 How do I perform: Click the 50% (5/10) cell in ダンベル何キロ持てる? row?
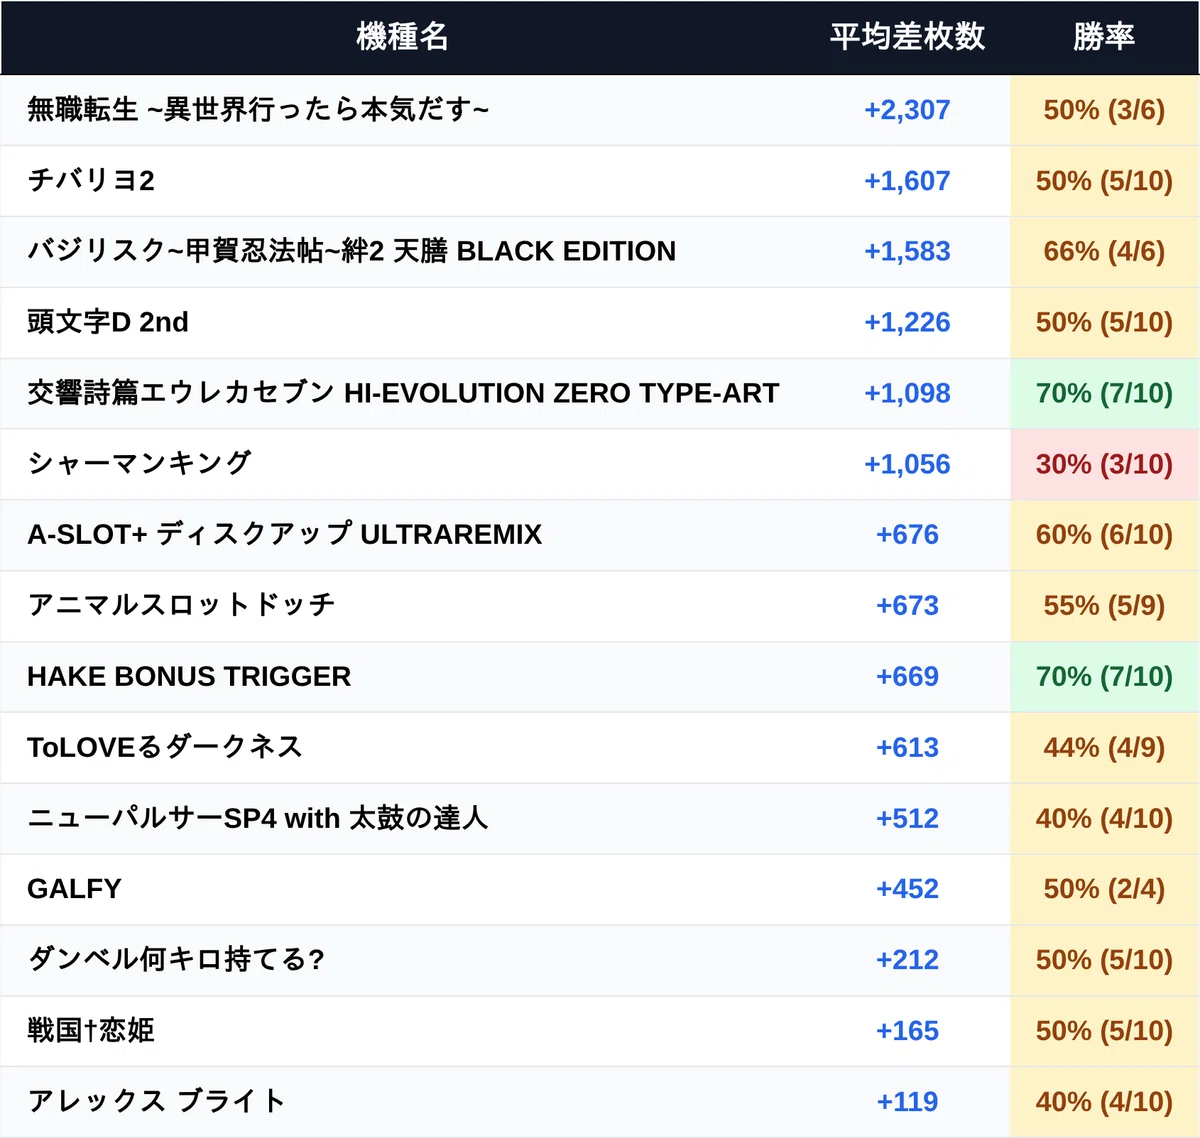coord(1104,959)
